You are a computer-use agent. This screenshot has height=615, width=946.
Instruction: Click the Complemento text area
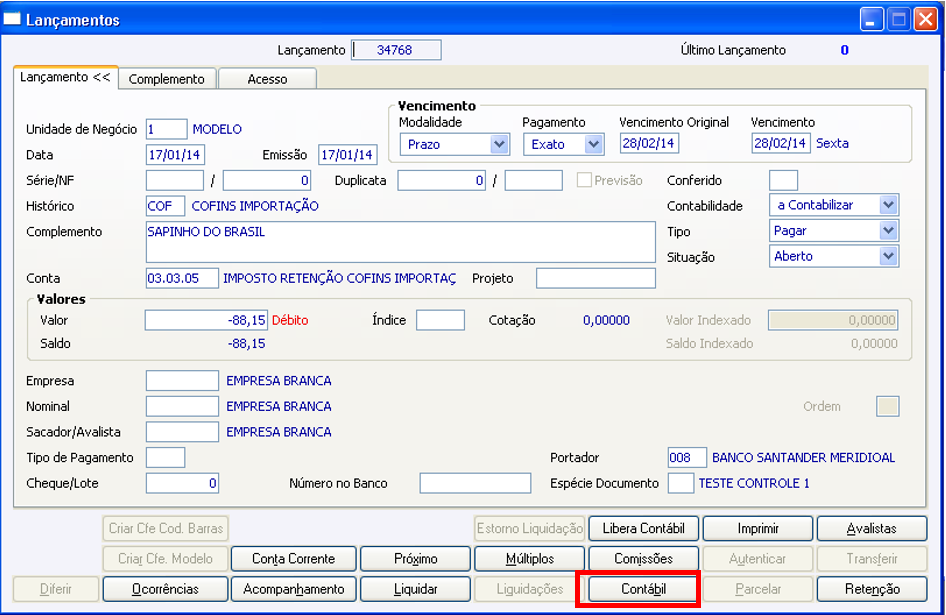tap(401, 242)
